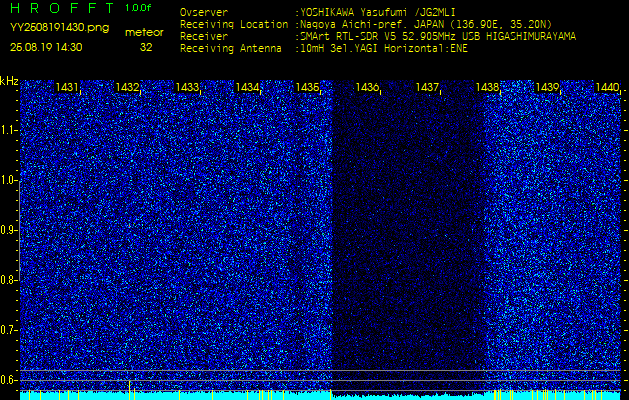Screen dimensions: 629x400
Task: Click the 10mH 3el.YAGI antenna value
Action: pyautogui.click(x=383, y=49)
